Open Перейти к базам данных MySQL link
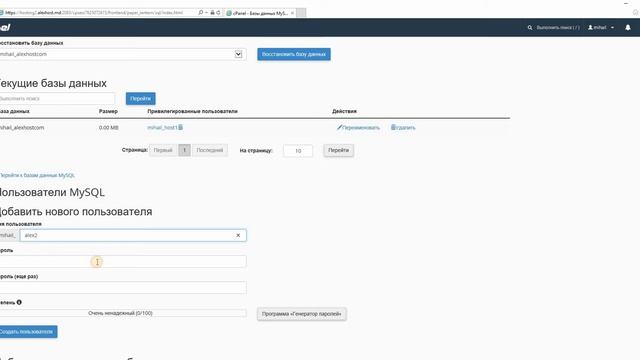Viewport: 640px width, 360px height. 37,175
